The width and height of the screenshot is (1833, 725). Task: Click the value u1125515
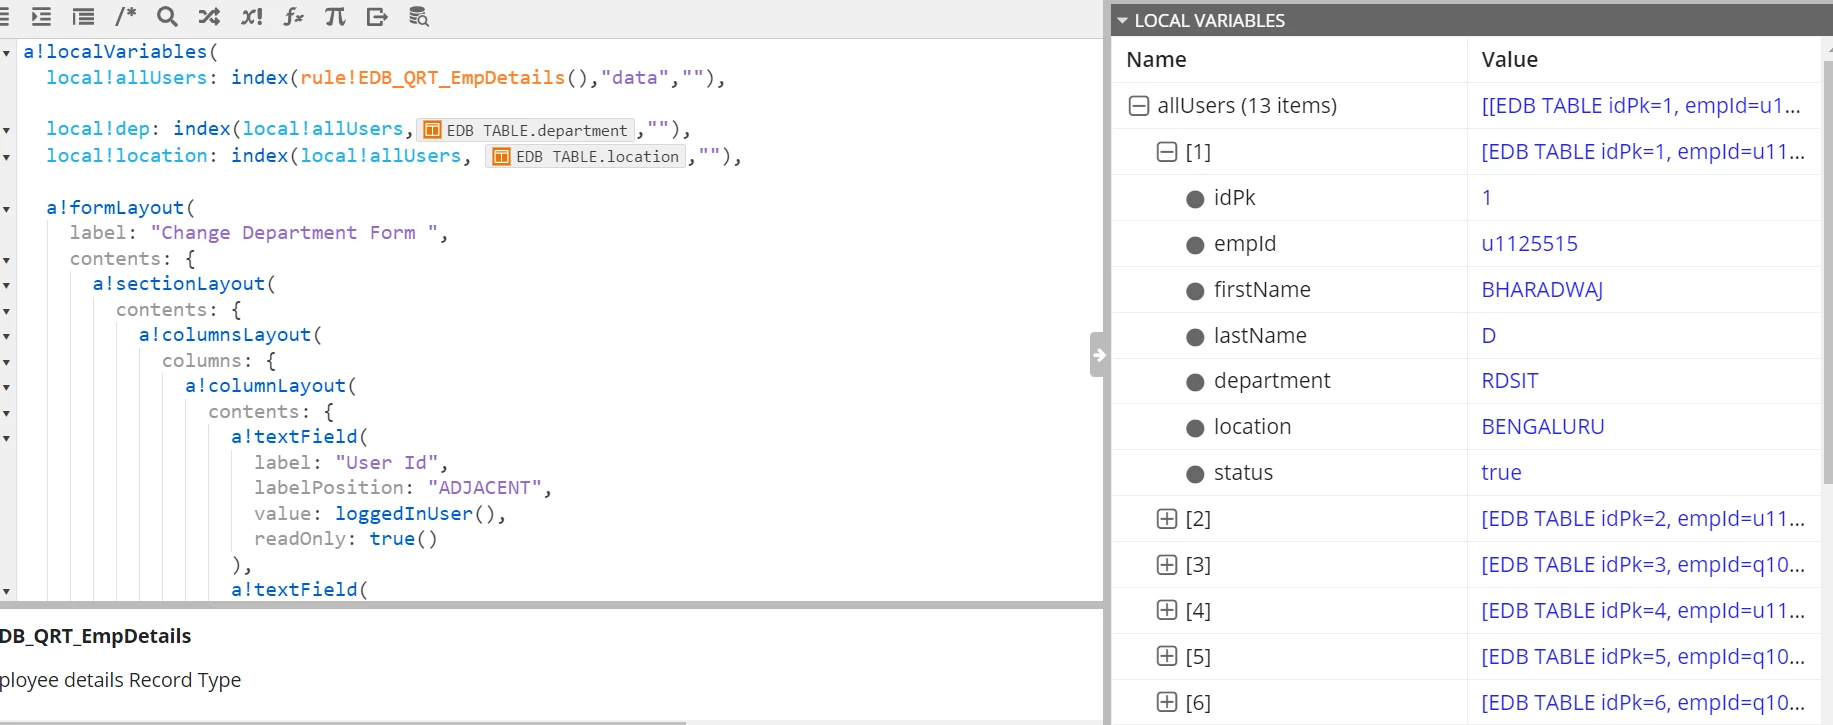1529,243
